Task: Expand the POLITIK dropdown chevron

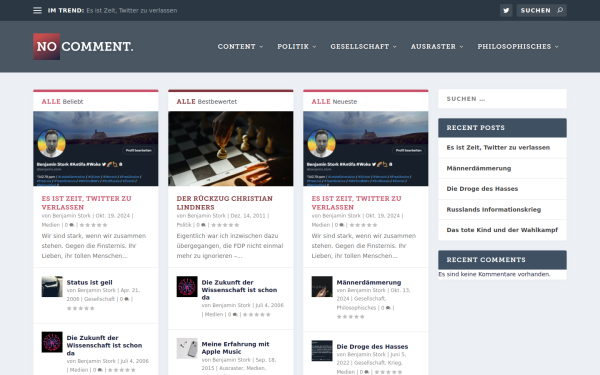Action: [x=315, y=47]
